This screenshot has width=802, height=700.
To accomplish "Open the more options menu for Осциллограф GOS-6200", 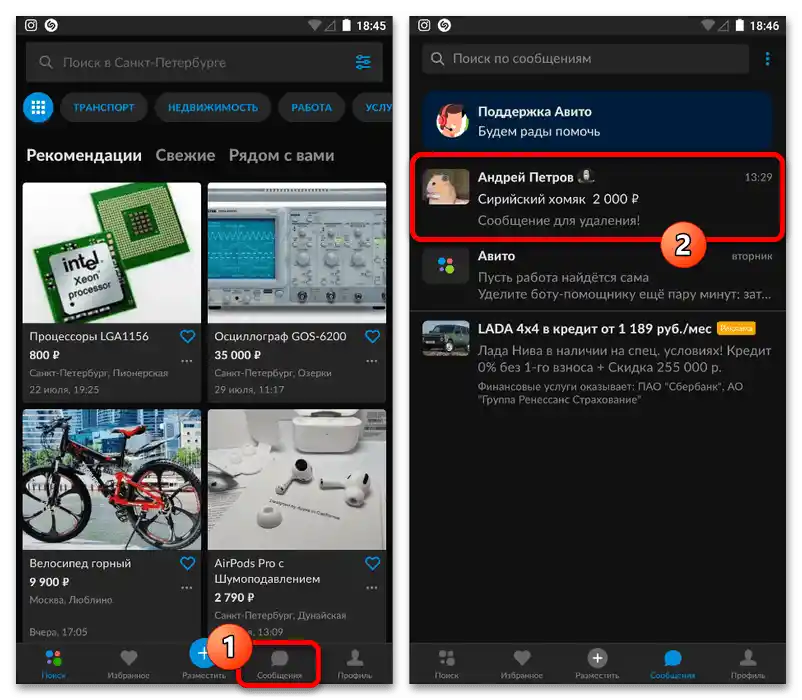I will (372, 361).
